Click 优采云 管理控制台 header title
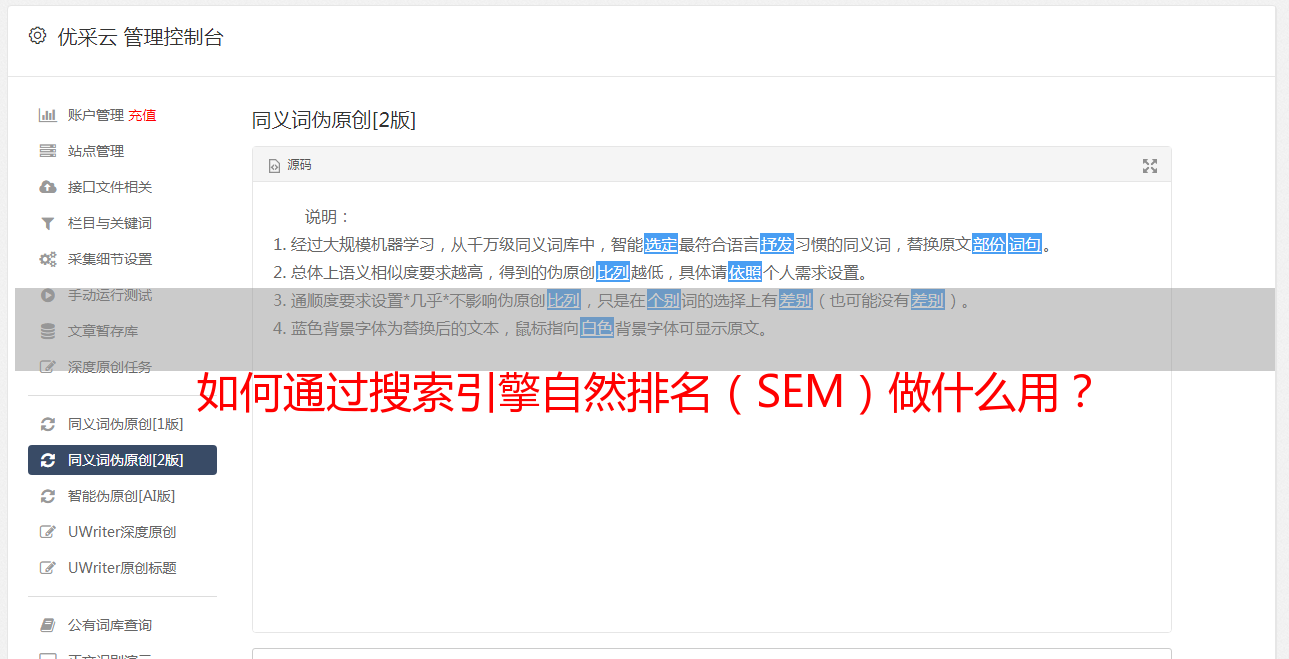 pyautogui.click(x=140, y=37)
